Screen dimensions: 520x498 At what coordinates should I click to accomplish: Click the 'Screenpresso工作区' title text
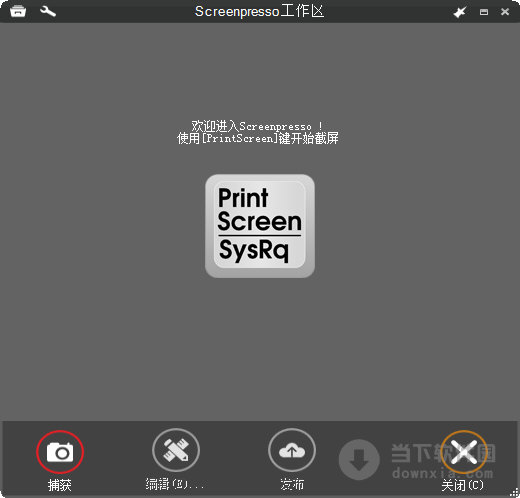coord(259,12)
